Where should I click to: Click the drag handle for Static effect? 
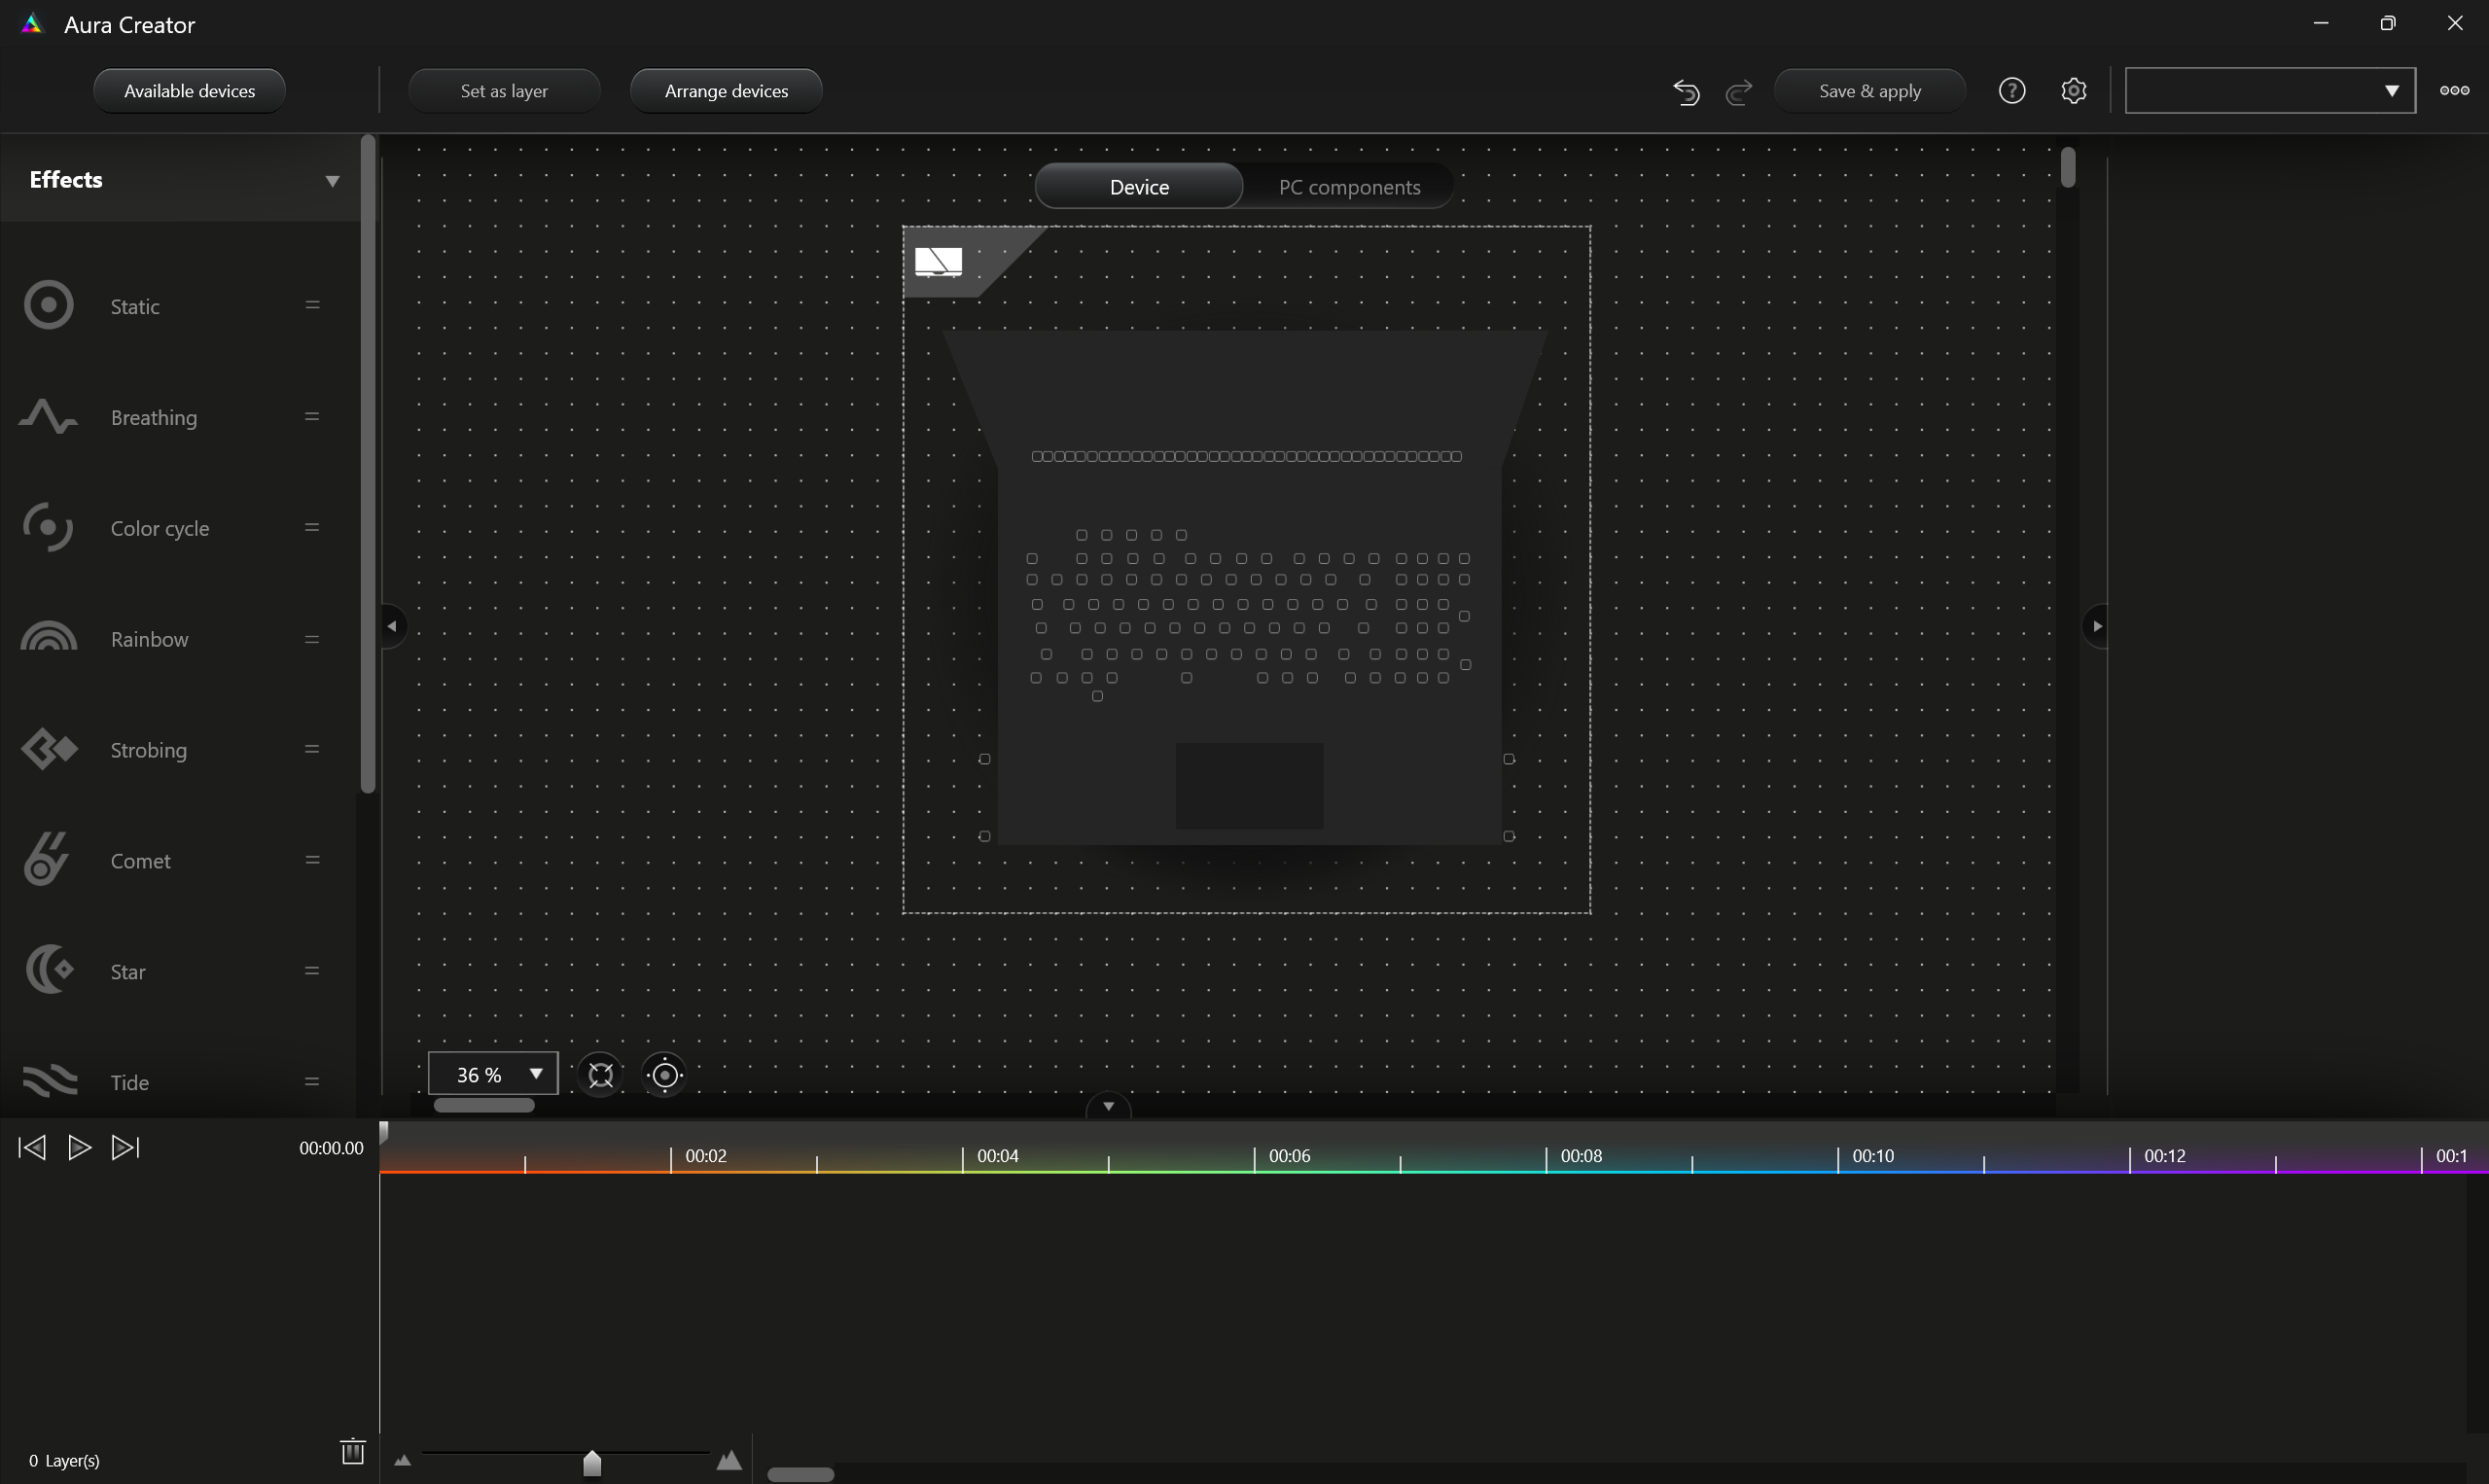pos(312,305)
